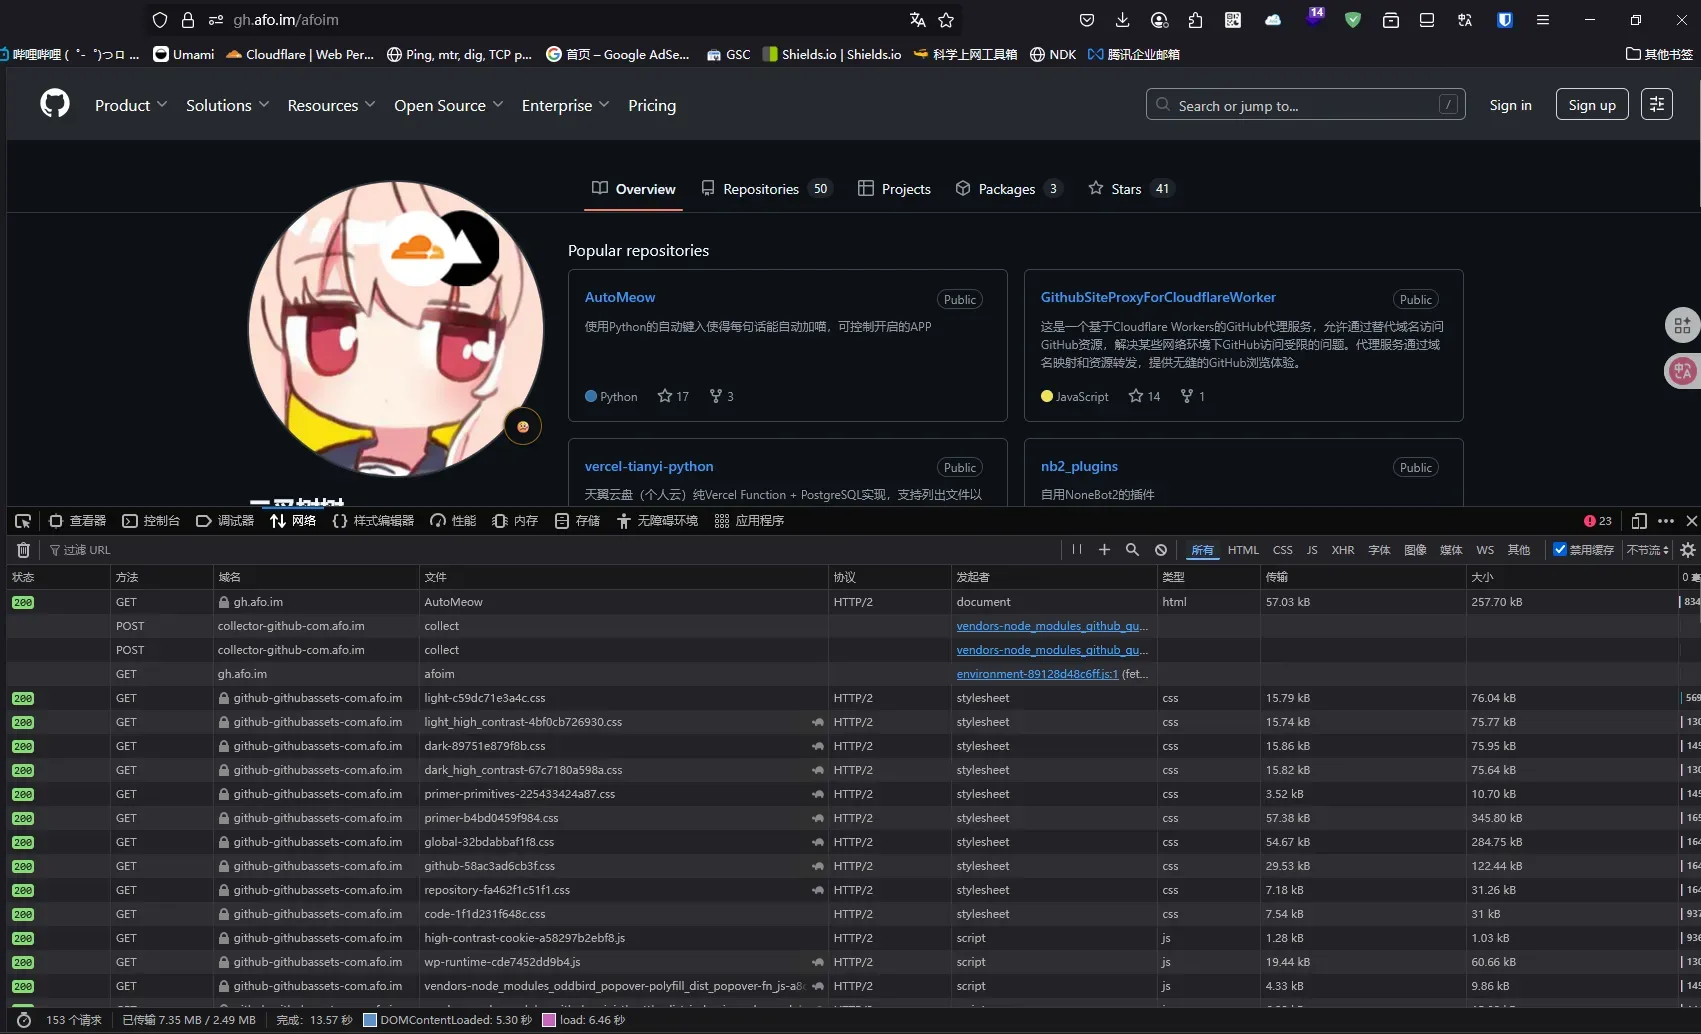Clear network log with the trash icon
The width and height of the screenshot is (1701, 1034).
24,550
